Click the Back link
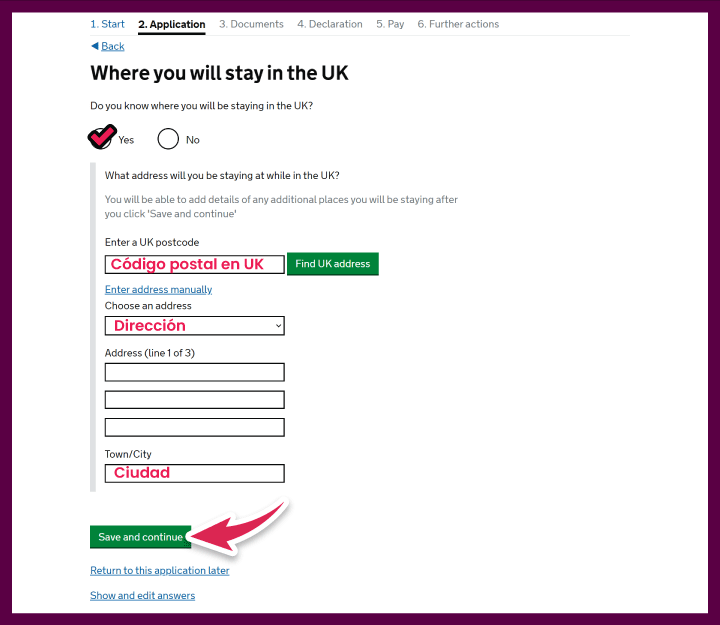This screenshot has height=625, width=720. (113, 46)
